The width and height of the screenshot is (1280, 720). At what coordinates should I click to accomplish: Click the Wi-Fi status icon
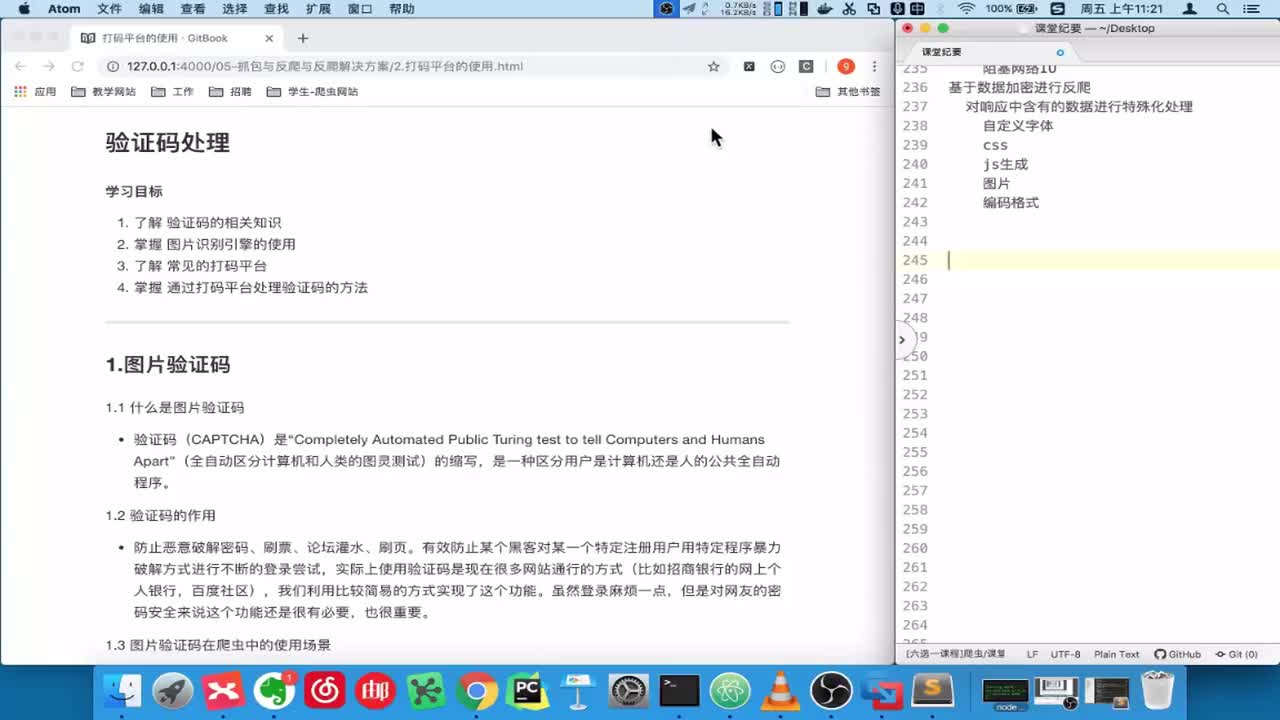click(966, 9)
